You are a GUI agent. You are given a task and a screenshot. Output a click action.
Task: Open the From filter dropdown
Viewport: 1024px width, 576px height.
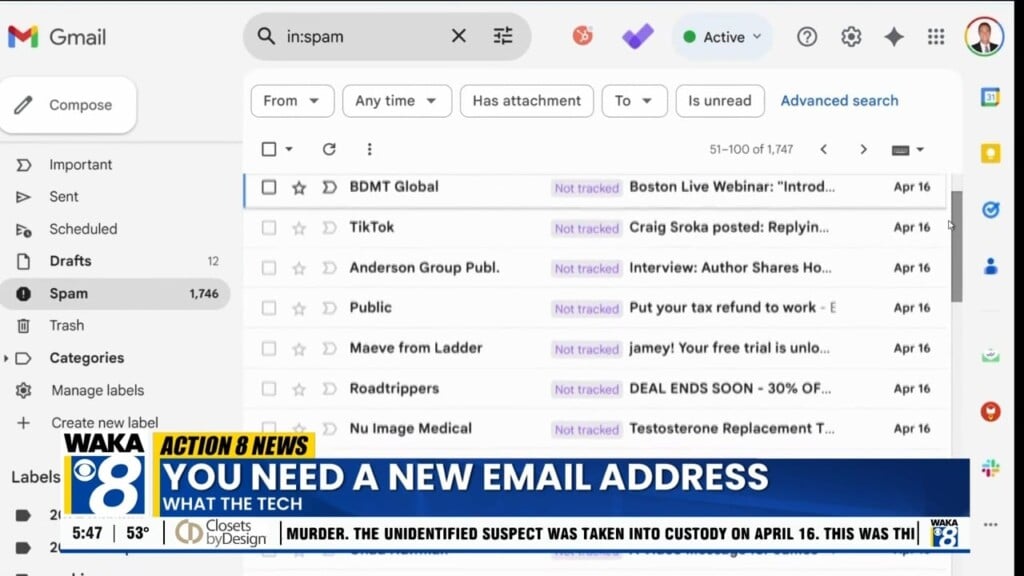[x=292, y=101]
